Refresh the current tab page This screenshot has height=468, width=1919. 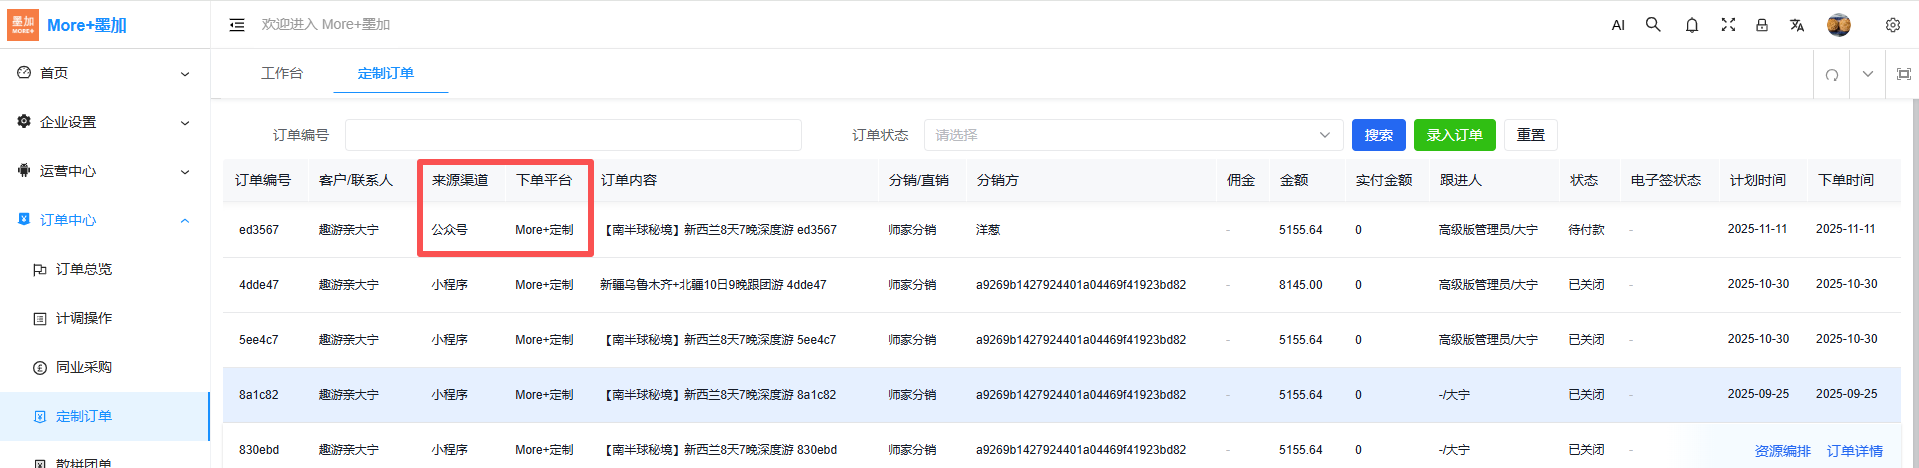[x=1832, y=74]
